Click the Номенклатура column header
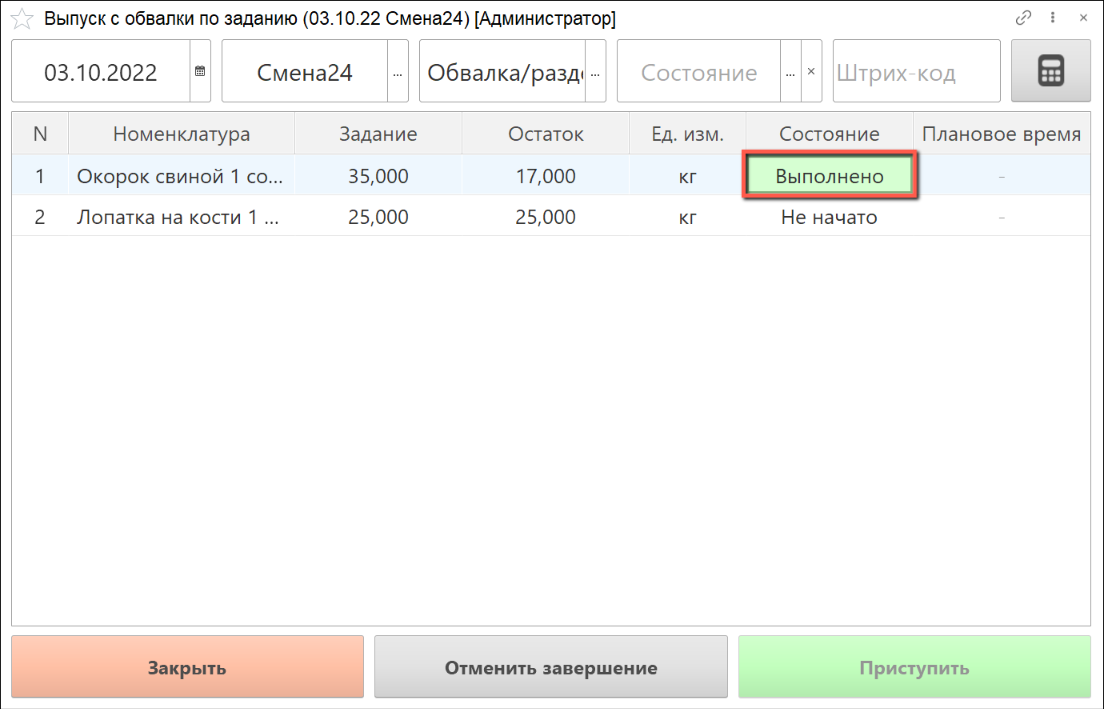 click(x=181, y=134)
